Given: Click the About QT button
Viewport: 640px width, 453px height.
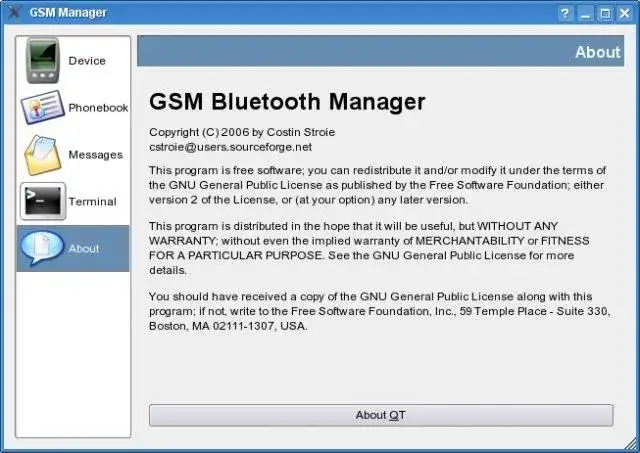Looking at the screenshot, I should pos(381,415).
